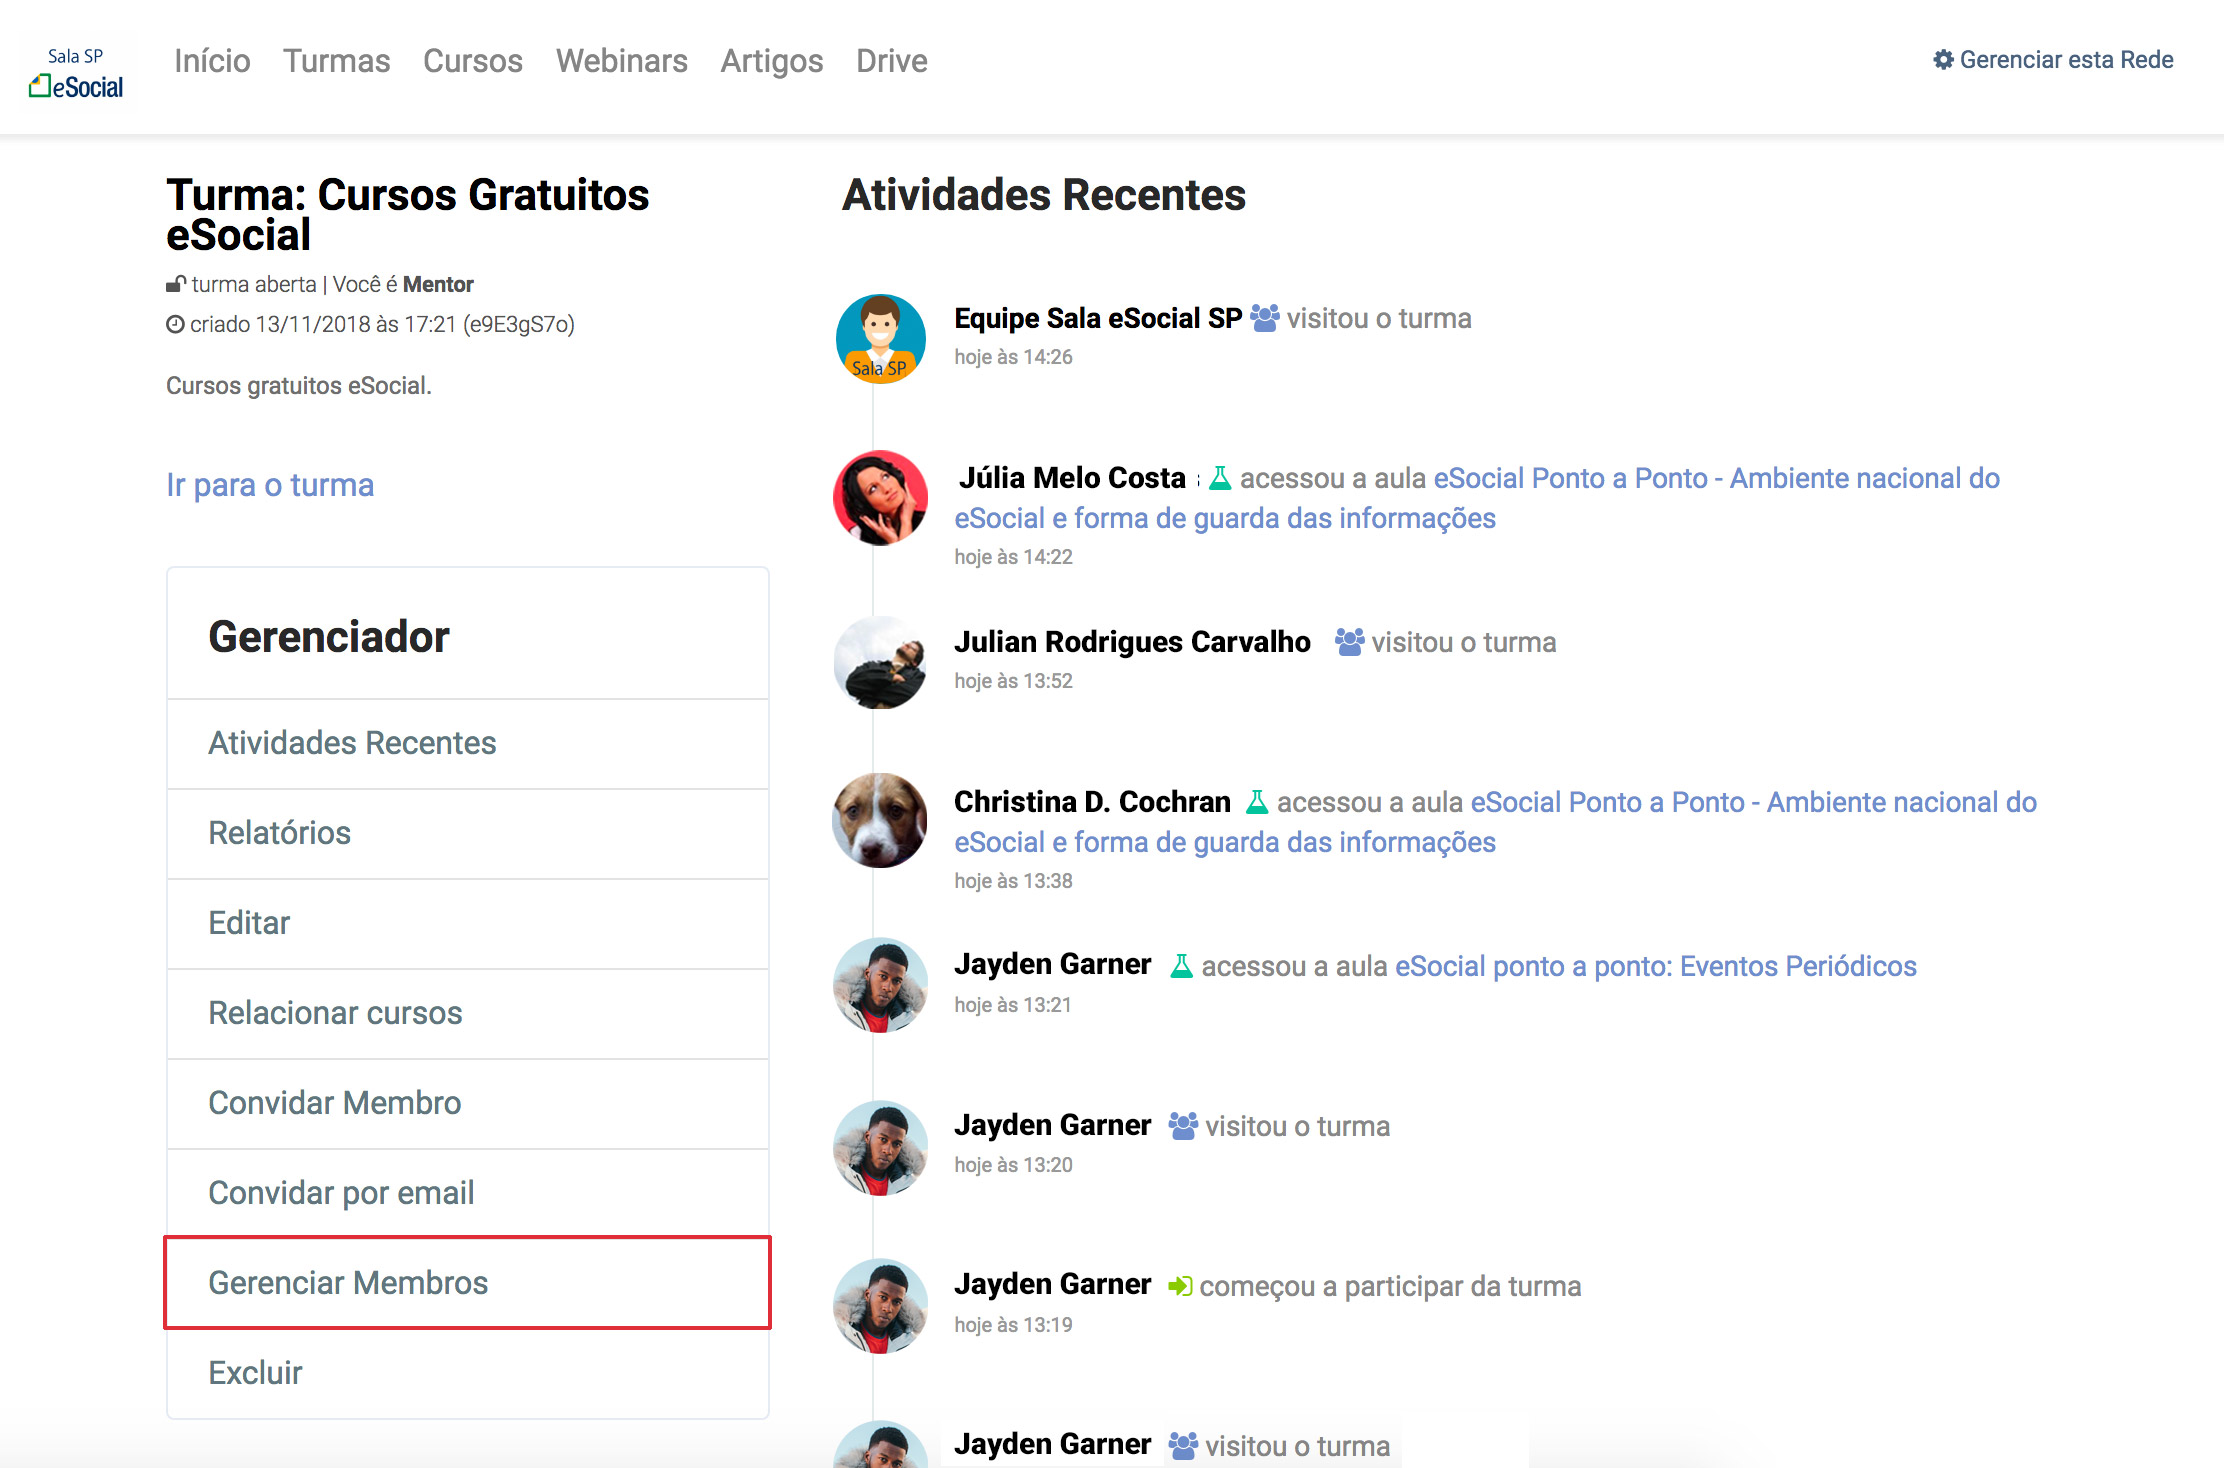Image resolution: width=2224 pixels, height=1468 pixels.
Task: Click flask icon beside Christina D. Cochran
Action: (1256, 803)
